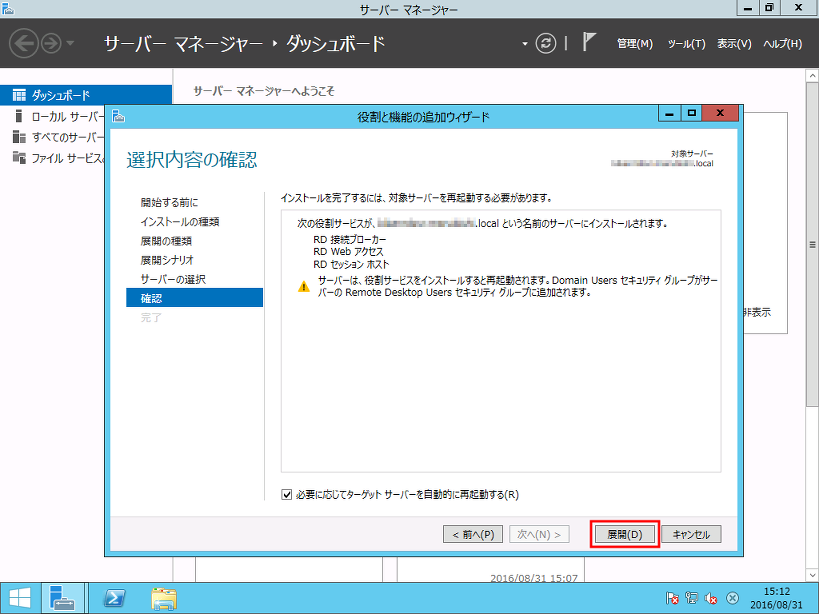Cancel the wizard with キャンセル
The width and height of the screenshot is (819, 614).
[x=691, y=533]
